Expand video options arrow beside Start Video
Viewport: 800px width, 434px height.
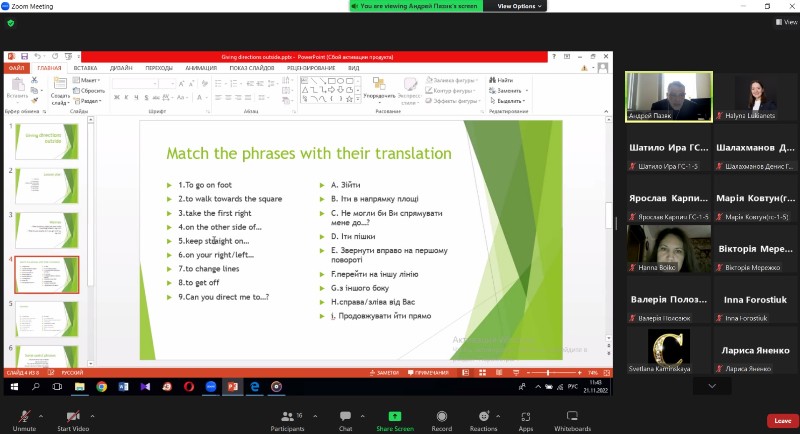click(x=92, y=416)
